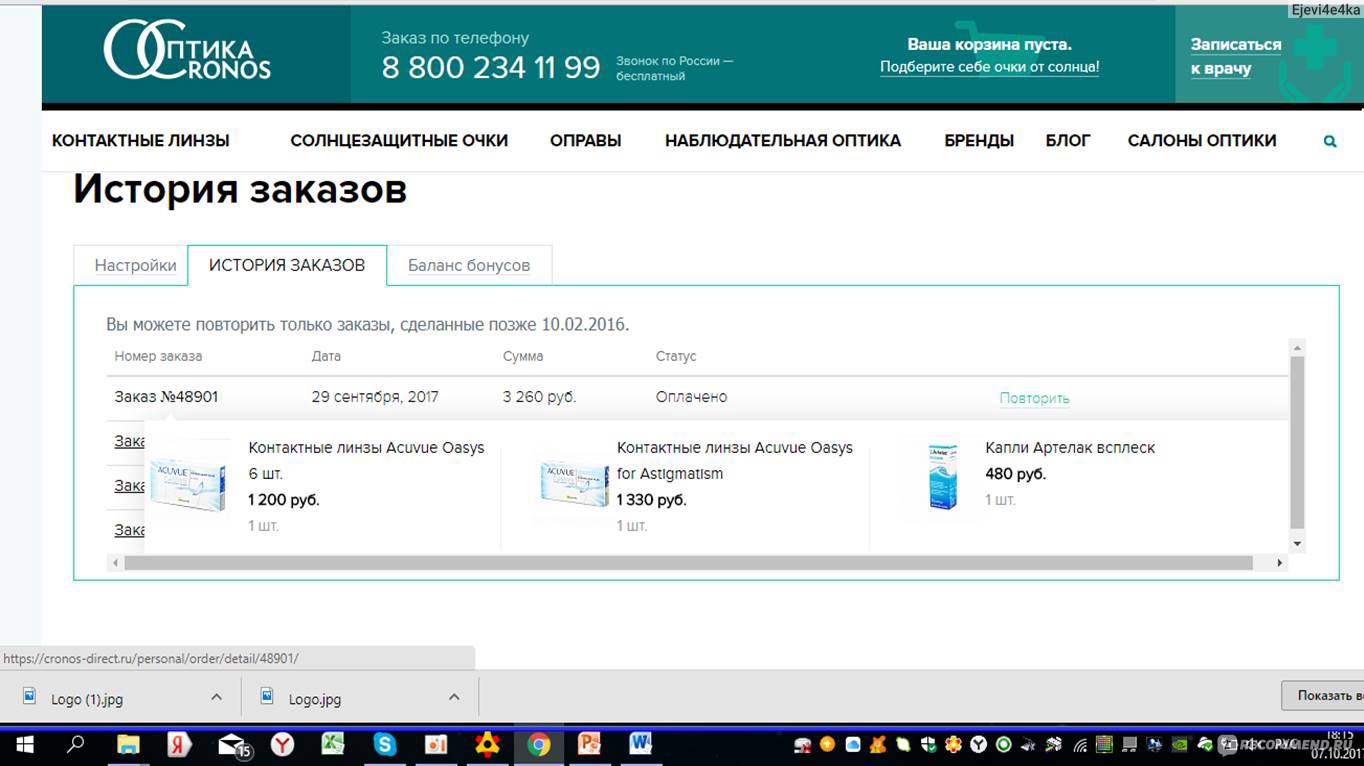Click the История заказов page heading
Screen dimensions: 1364x766
pyautogui.click(x=240, y=189)
